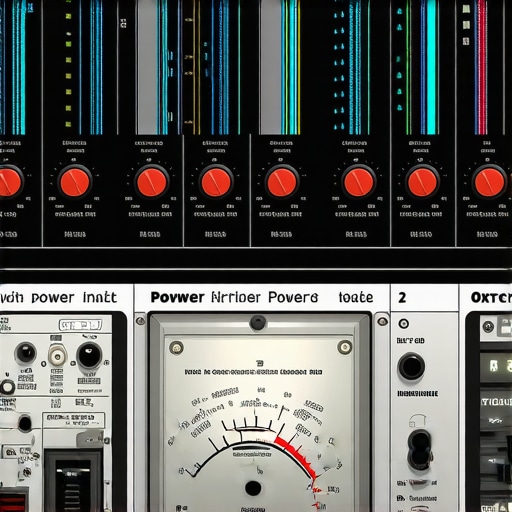Click the analog meter's red zone arc
Image resolution: width=512 pixels, height=512 pixels.
(297, 458)
